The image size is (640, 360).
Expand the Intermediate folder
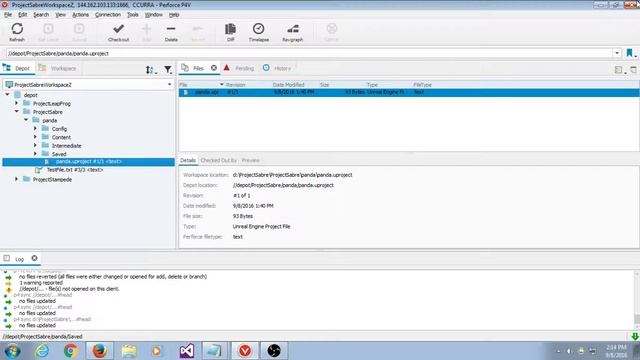pos(36,145)
